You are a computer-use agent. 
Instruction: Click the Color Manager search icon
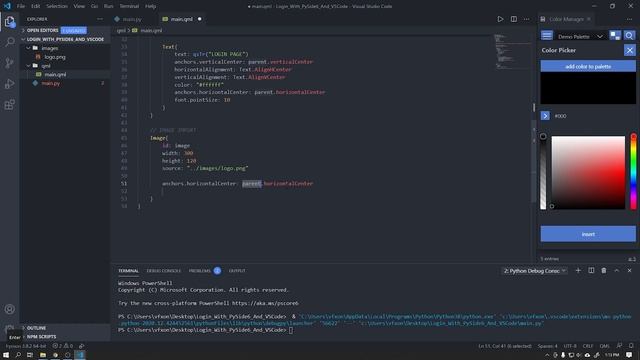pos(629,36)
